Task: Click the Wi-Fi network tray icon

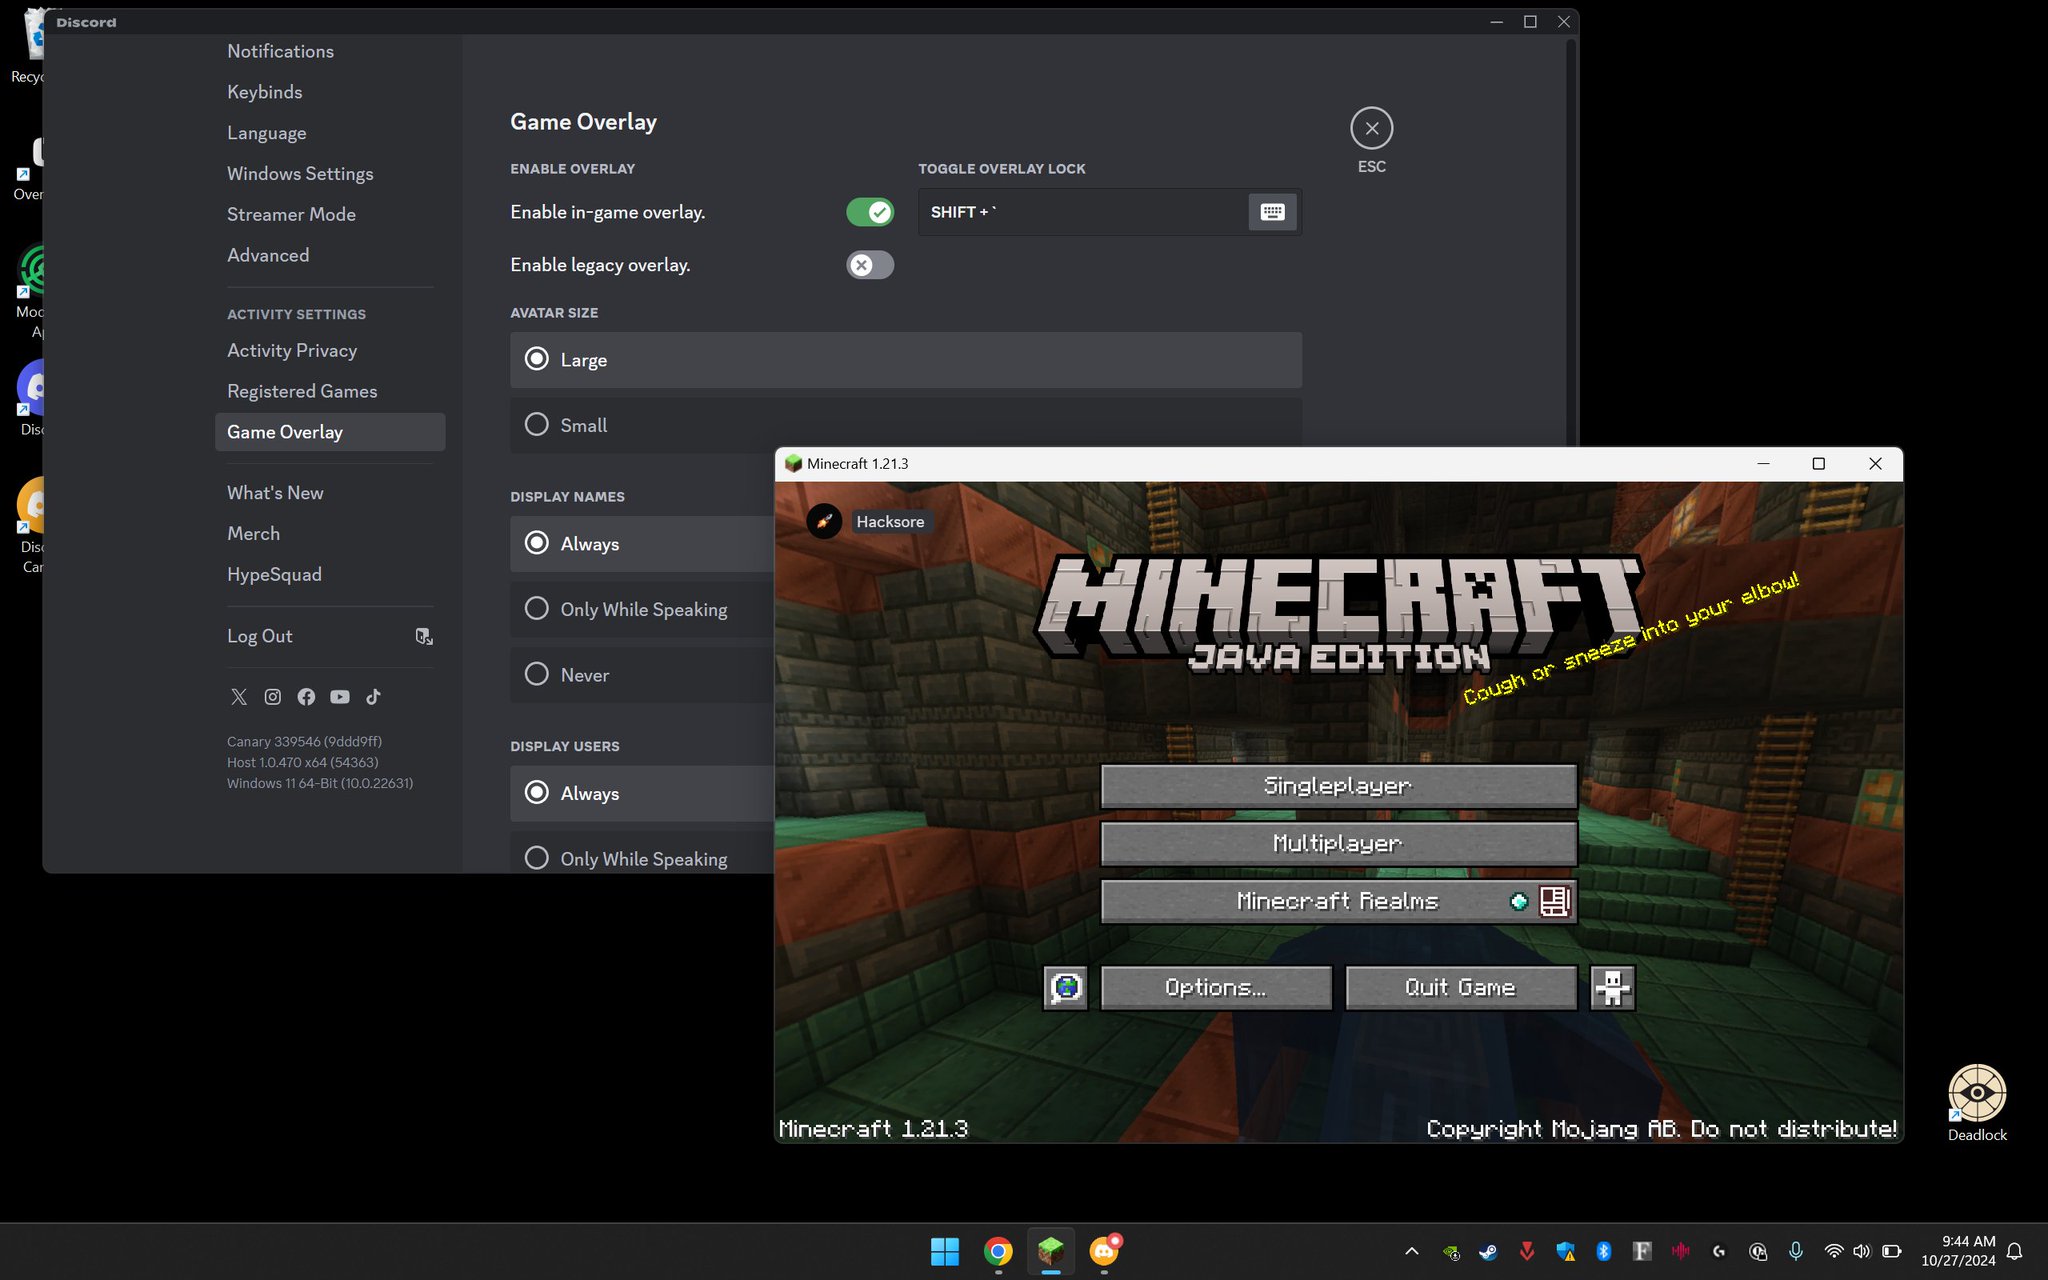Action: click(1833, 1251)
